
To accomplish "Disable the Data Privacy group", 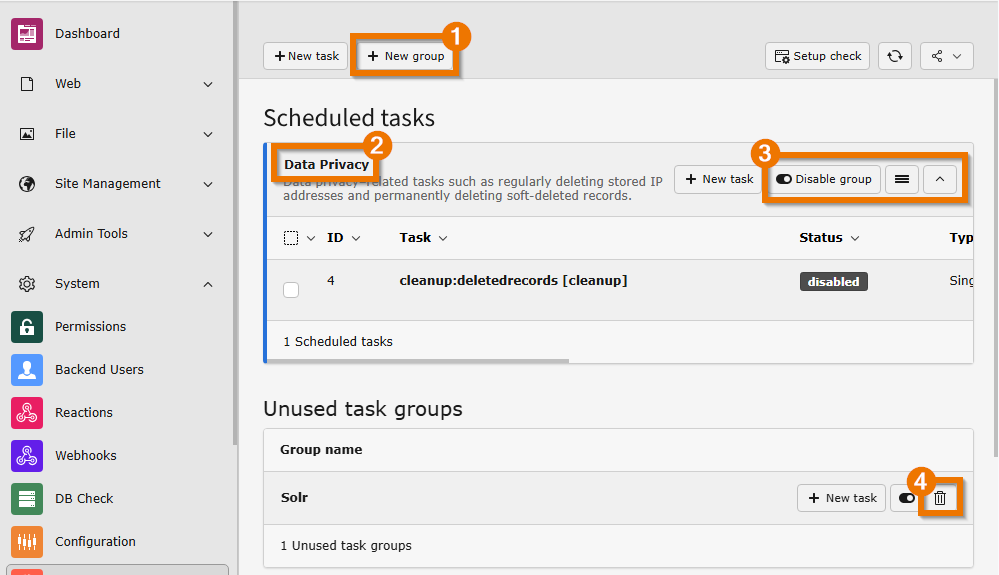I will click(x=824, y=179).
